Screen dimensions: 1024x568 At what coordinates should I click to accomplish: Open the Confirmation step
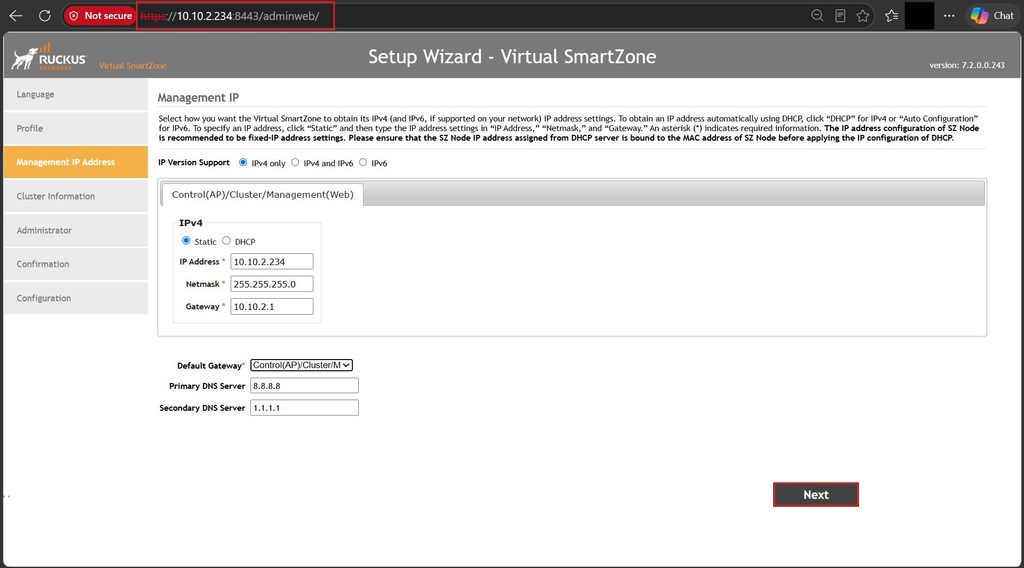coord(76,264)
